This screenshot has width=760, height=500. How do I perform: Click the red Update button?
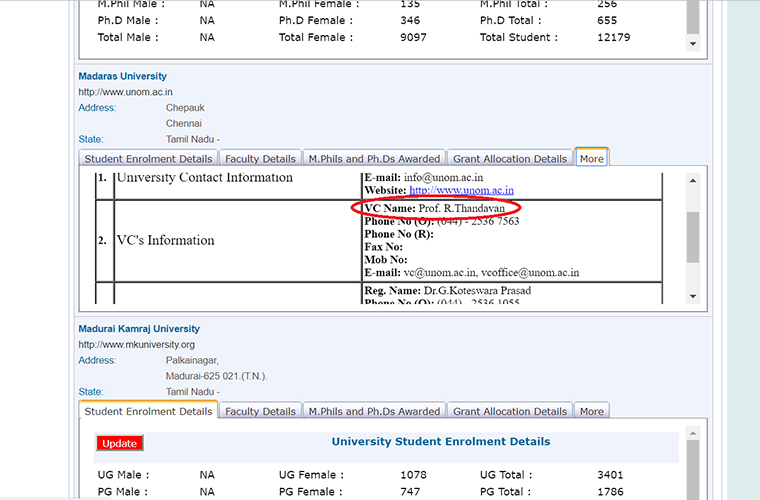[120, 443]
